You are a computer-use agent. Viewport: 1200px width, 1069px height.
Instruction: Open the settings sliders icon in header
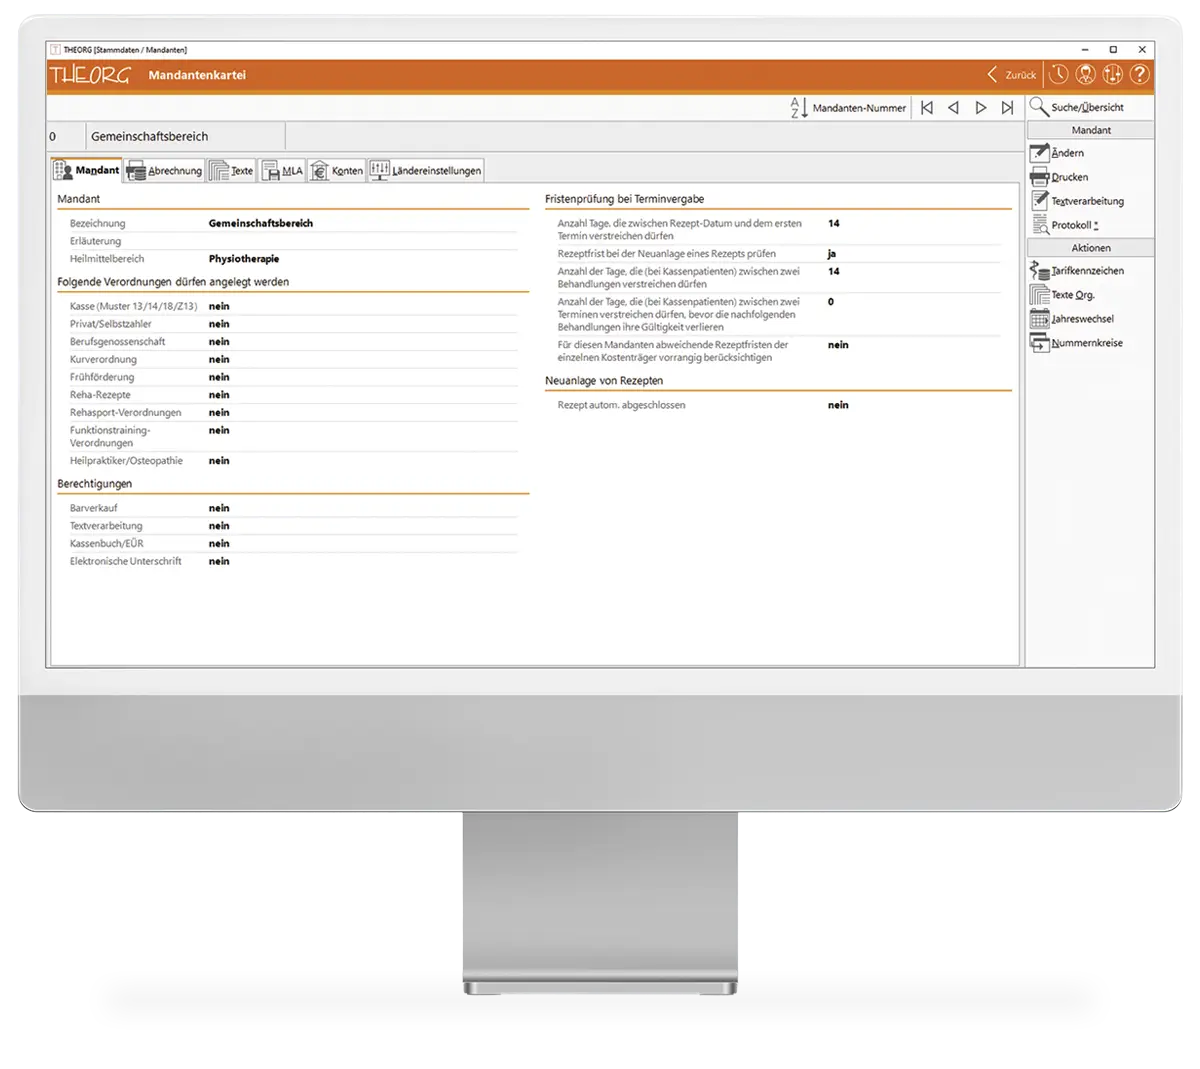pyautogui.click(x=1112, y=75)
